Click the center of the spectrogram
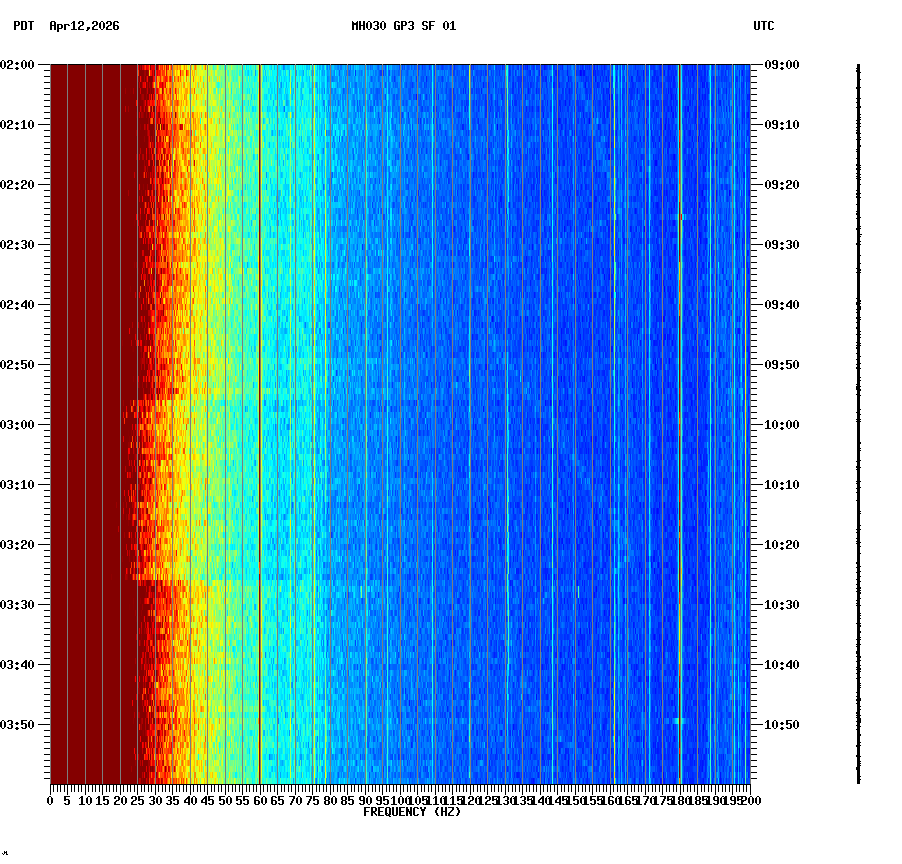Image resolution: width=902 pixels, height=864 pixels. [x=400, y=424]
